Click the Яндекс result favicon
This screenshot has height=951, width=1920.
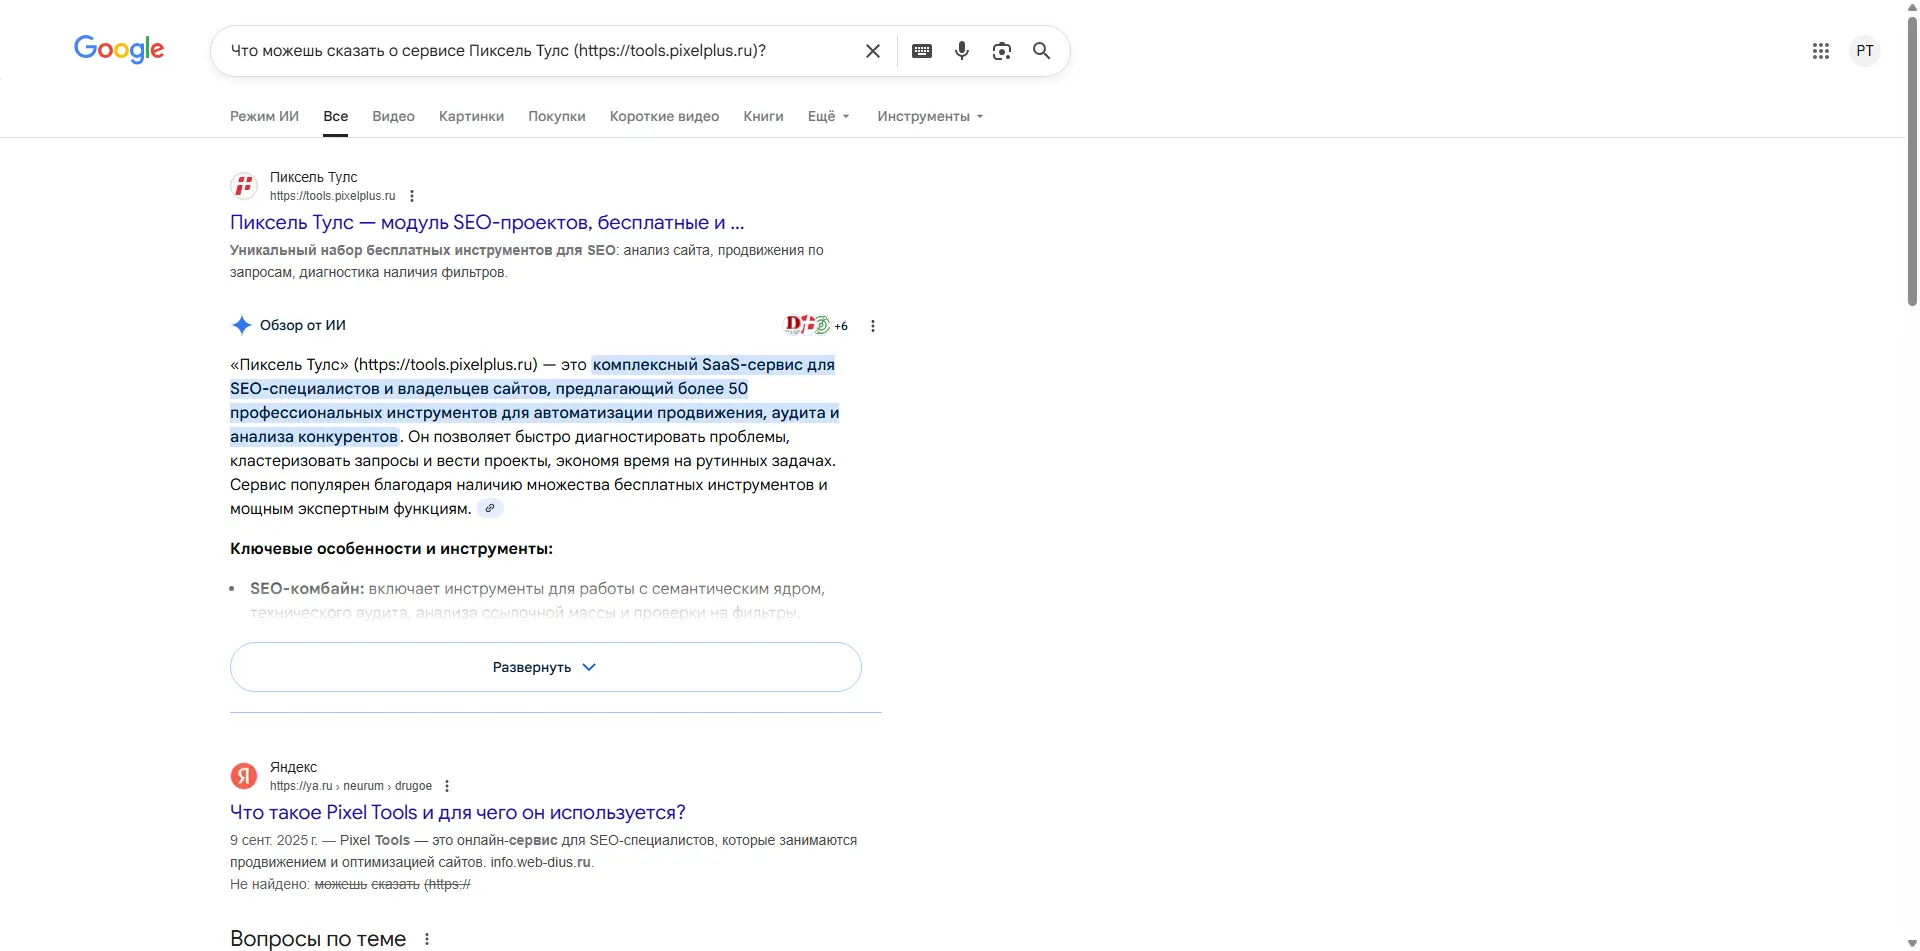point(243,775)
